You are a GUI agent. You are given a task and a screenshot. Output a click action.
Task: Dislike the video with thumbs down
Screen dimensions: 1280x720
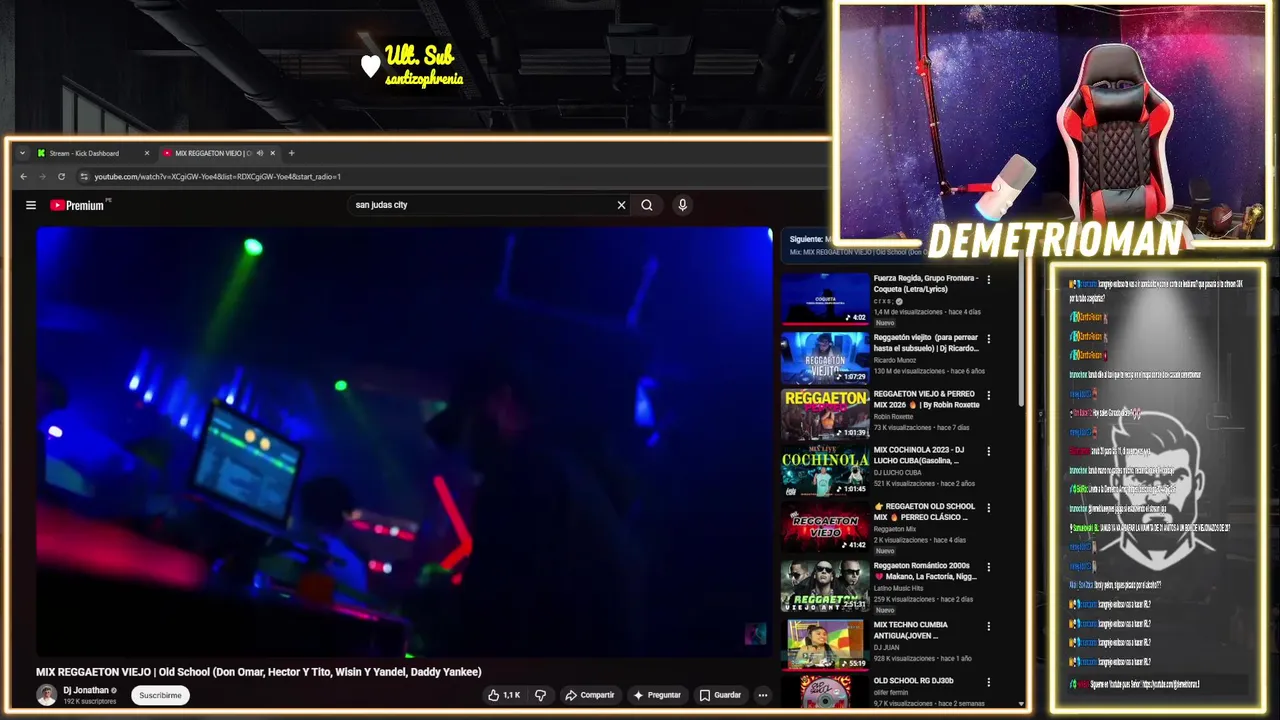tap(541, 695)
